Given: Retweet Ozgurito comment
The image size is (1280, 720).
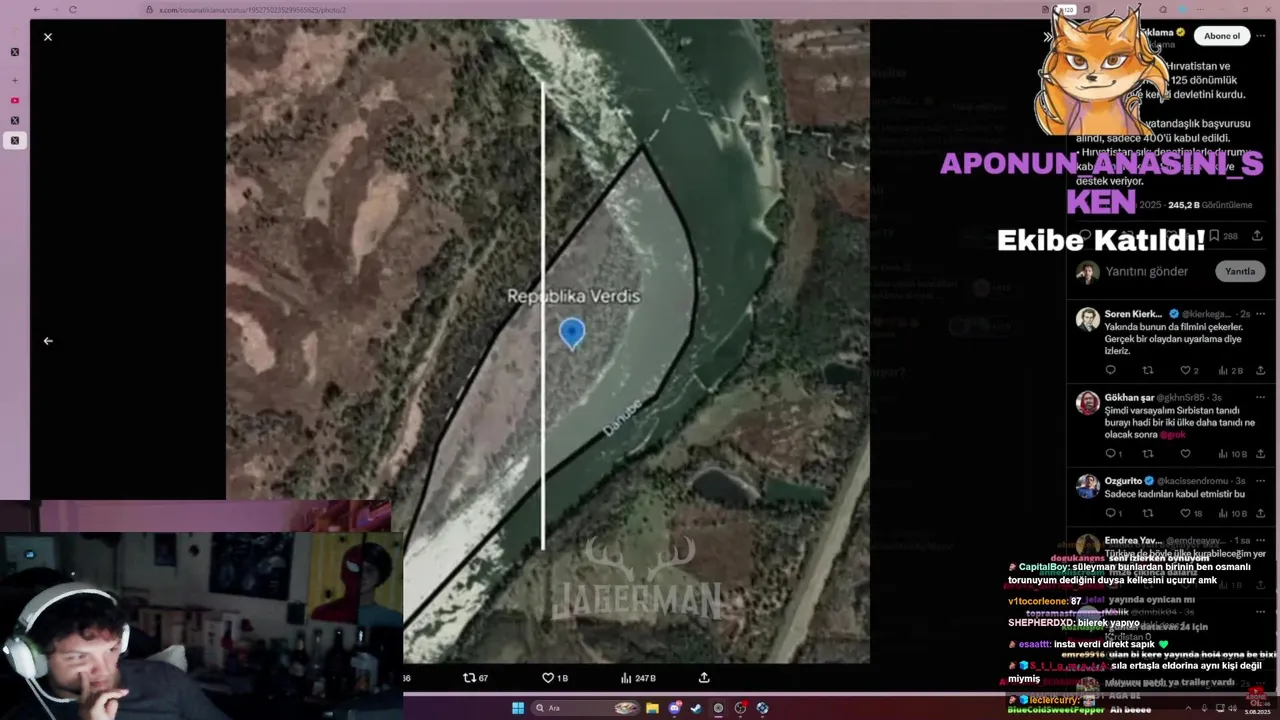Looking at the screenshot, I should click(1148, 514).
